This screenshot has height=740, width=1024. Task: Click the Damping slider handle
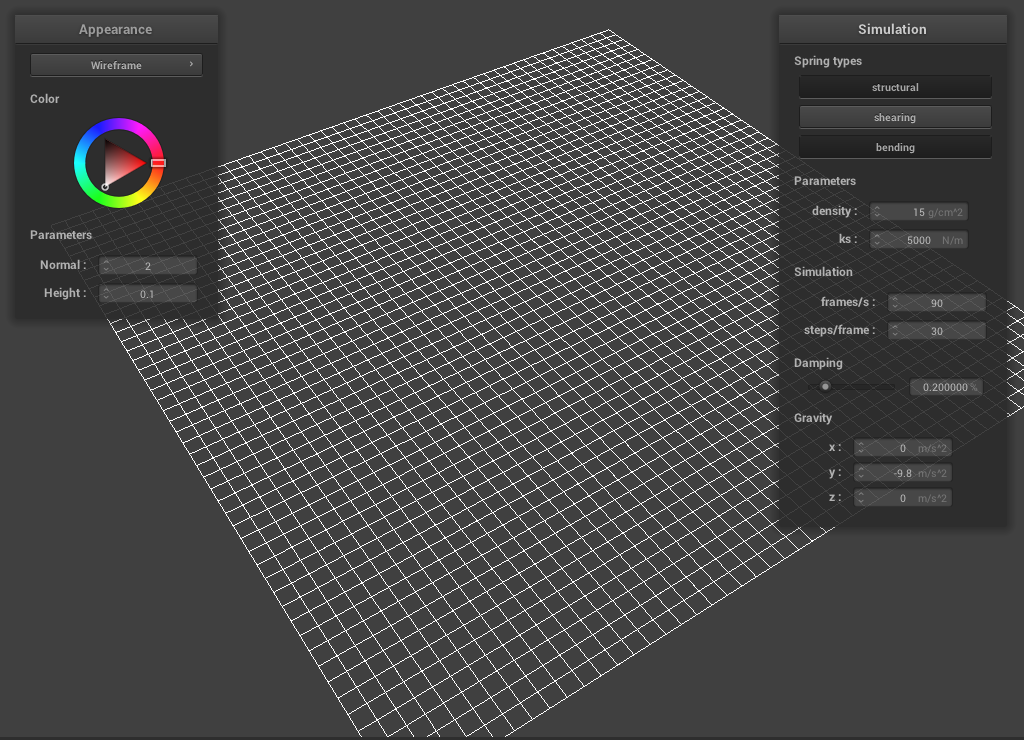[825, 387]
